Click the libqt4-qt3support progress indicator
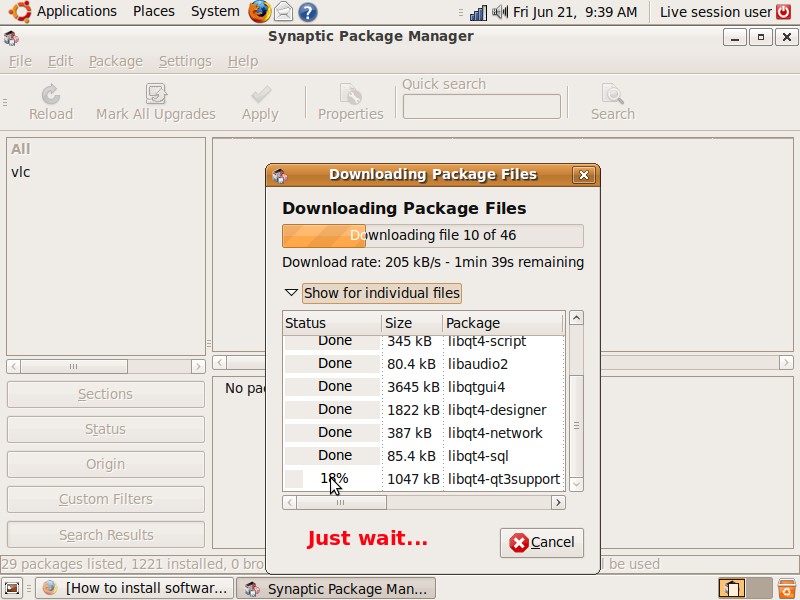Image resolution: width=800 pixels, height=600 pixels. [x=332, y=479]
